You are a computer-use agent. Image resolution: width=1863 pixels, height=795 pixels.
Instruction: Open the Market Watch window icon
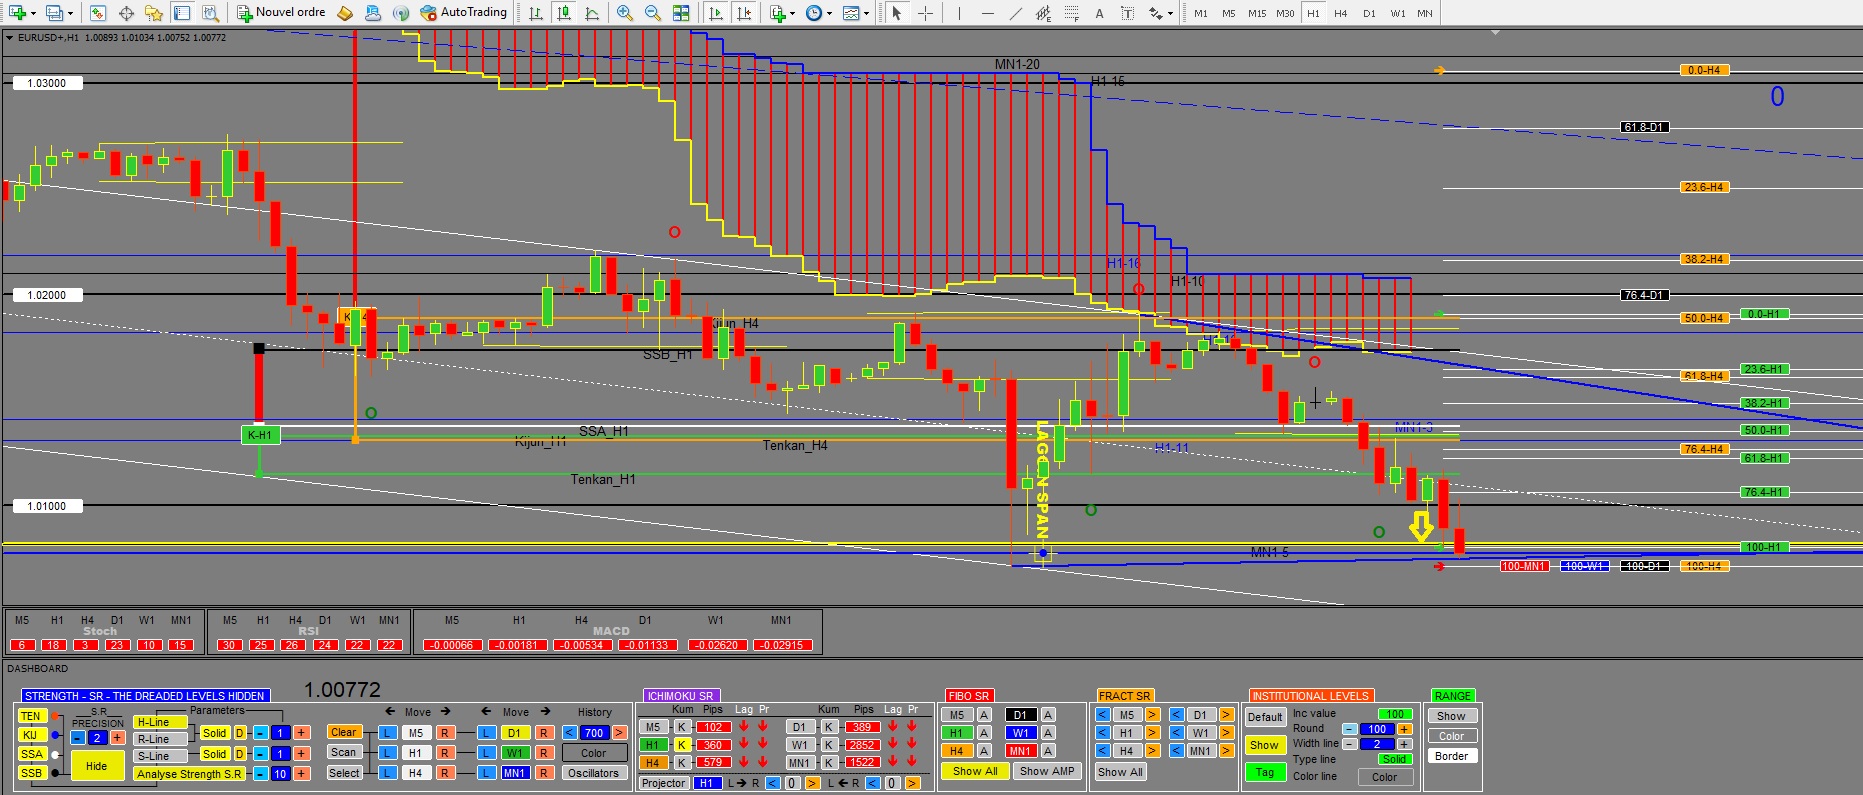tap(98, 13)
